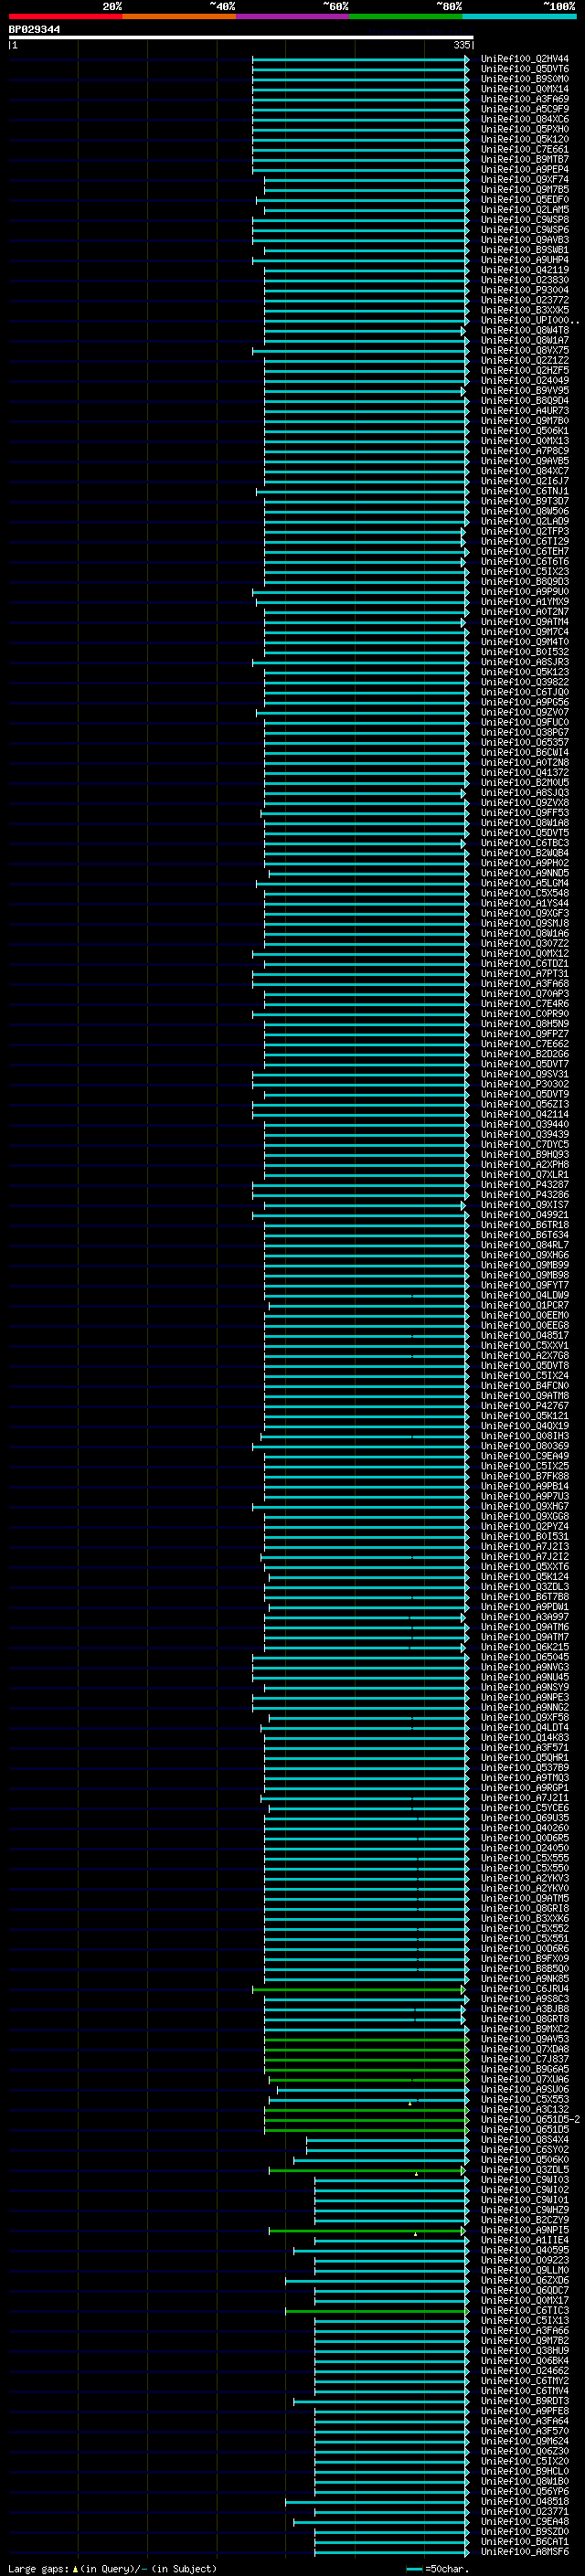This screenshot has width=585, height=2576.
Task: Open hit UniRef100_A3FA69
Action: pyautogui.click(x=525, y=99)
